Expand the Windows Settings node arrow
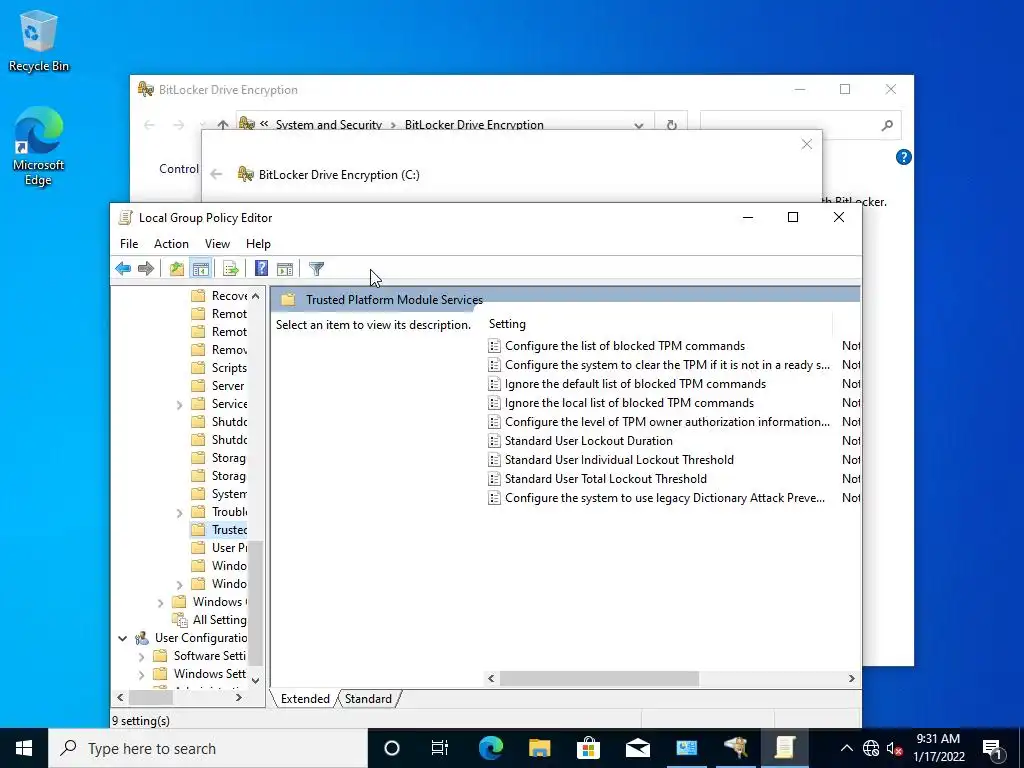The width and height of the screenshot is (1024, 768). [x=141, y=675]
